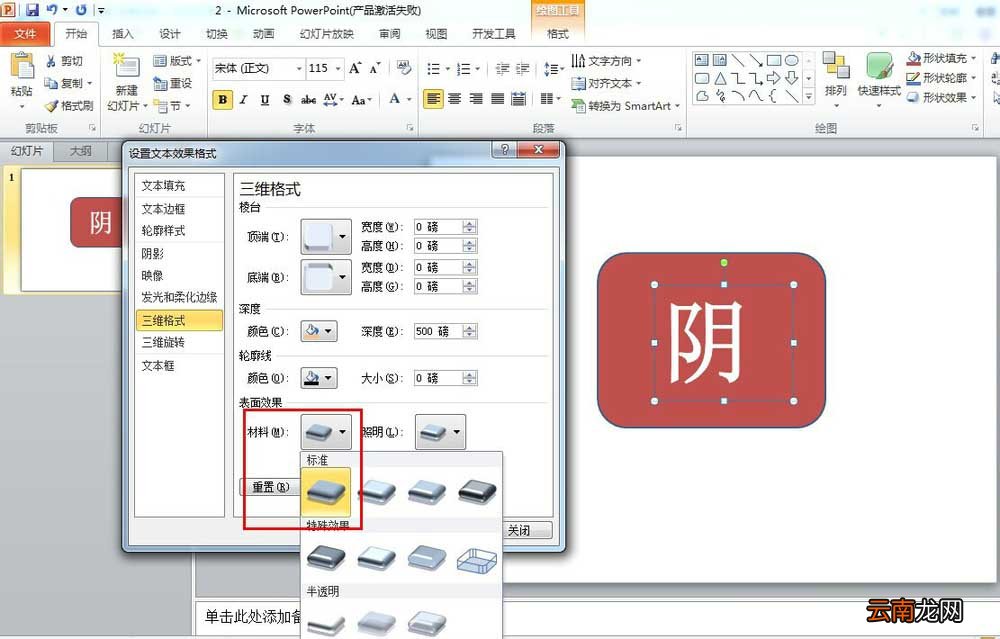Open the Text Direction (文字方向) dropdown

pos(606,61)
